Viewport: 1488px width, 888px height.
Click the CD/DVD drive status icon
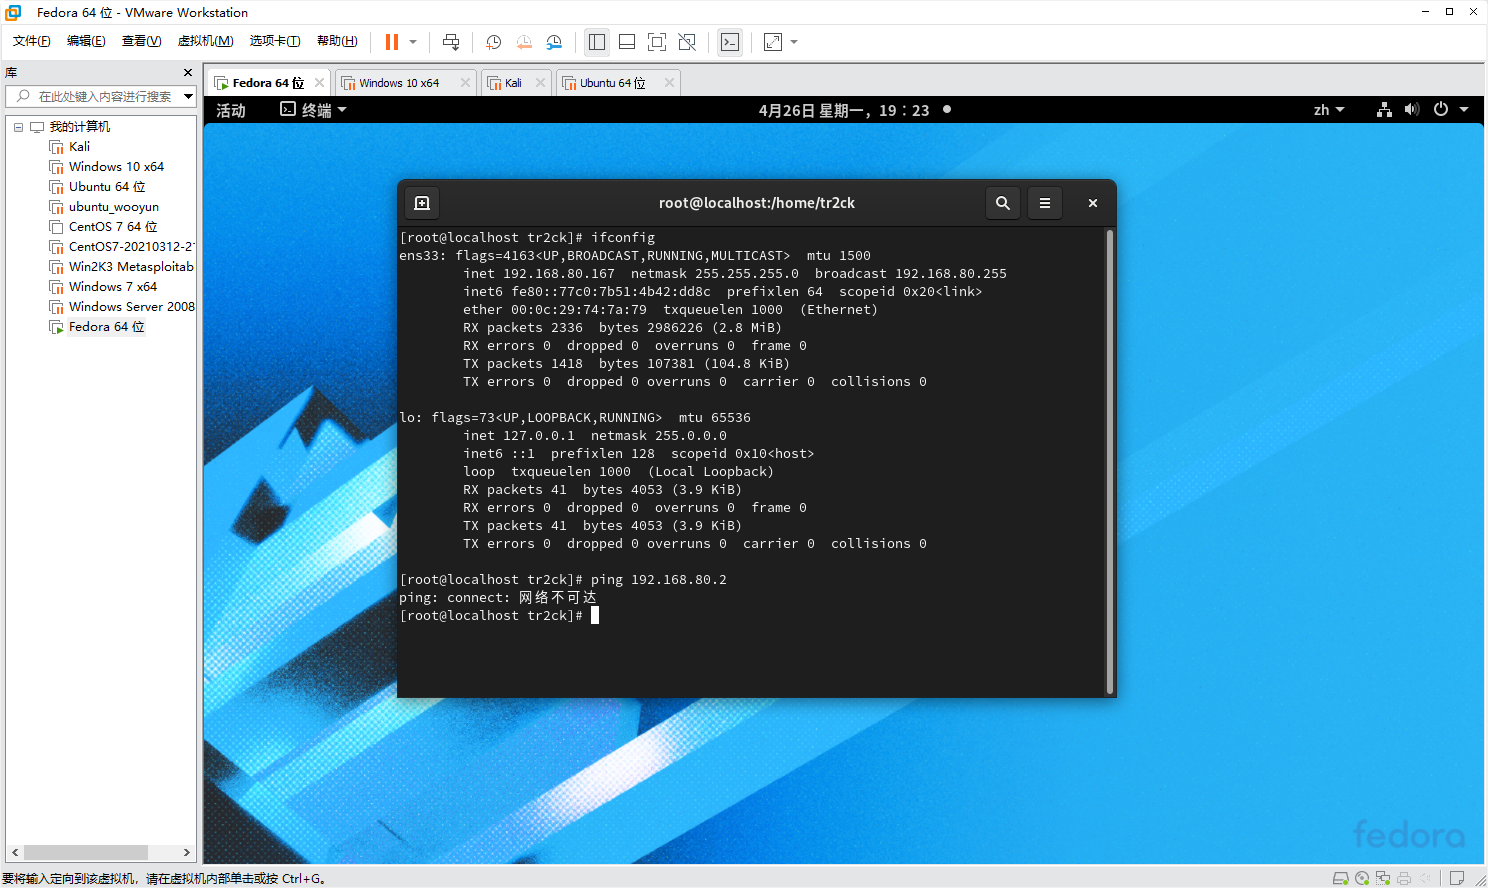point(1362,878)
